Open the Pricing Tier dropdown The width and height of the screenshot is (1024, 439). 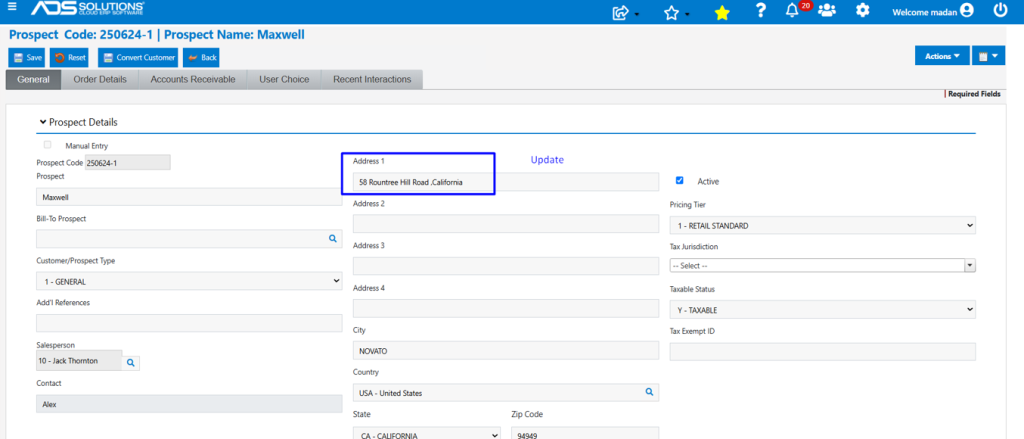click(x=823, y=225)
